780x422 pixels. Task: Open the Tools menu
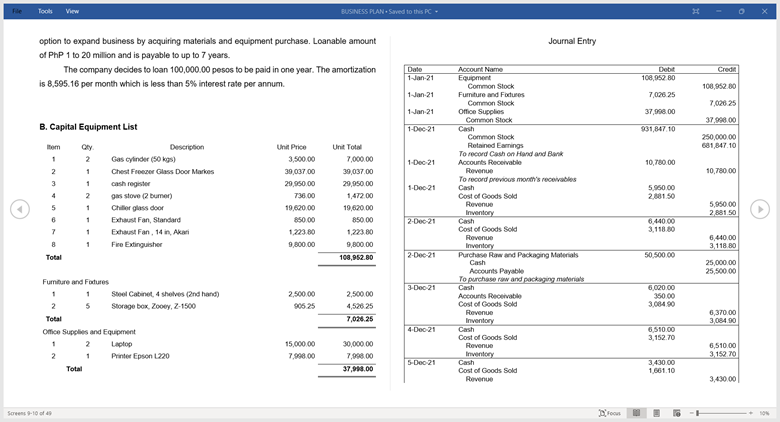point(45,11)
